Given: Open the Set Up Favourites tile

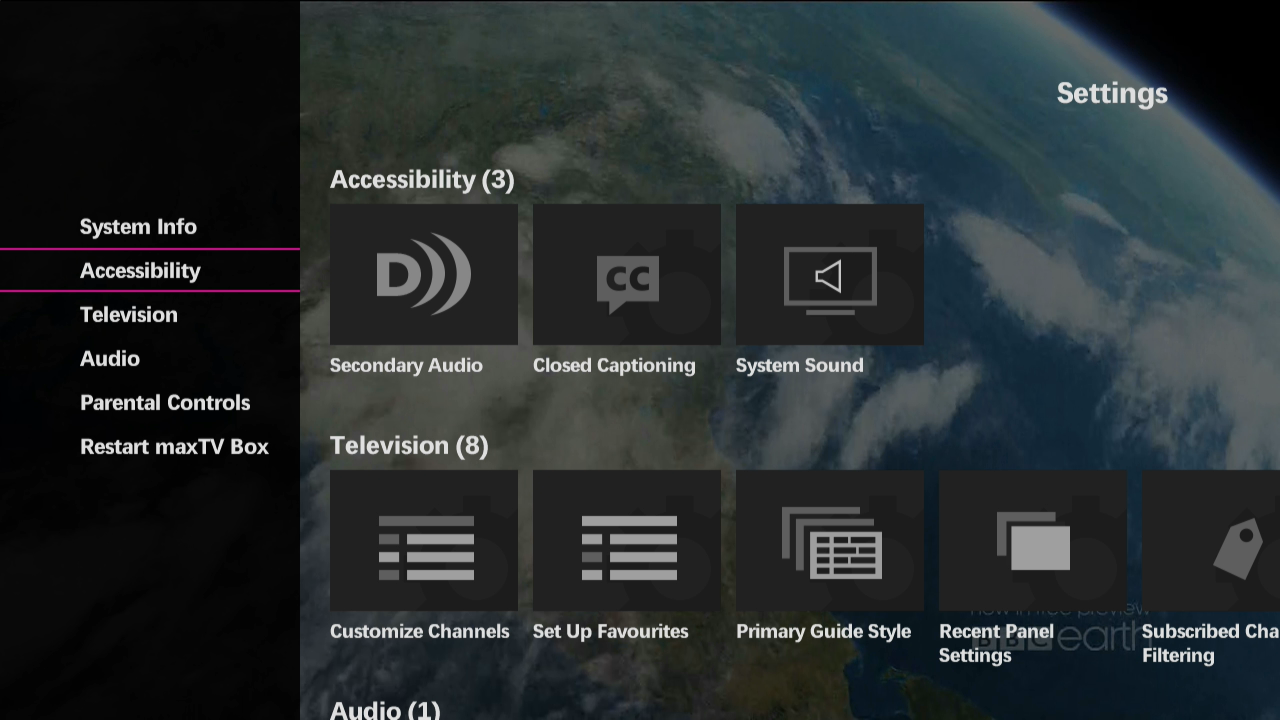Looking at the screenshot, I should [x=627, y=541].
